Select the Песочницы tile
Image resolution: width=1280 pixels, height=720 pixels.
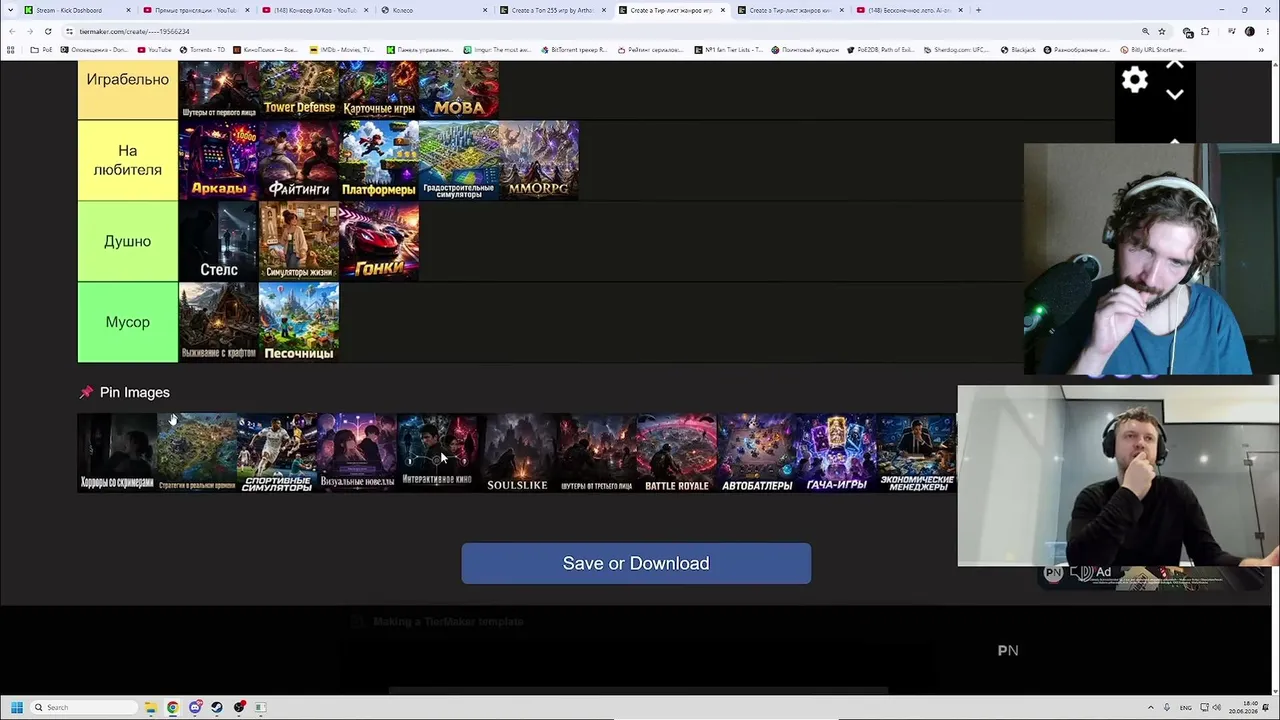pos(299,322)
